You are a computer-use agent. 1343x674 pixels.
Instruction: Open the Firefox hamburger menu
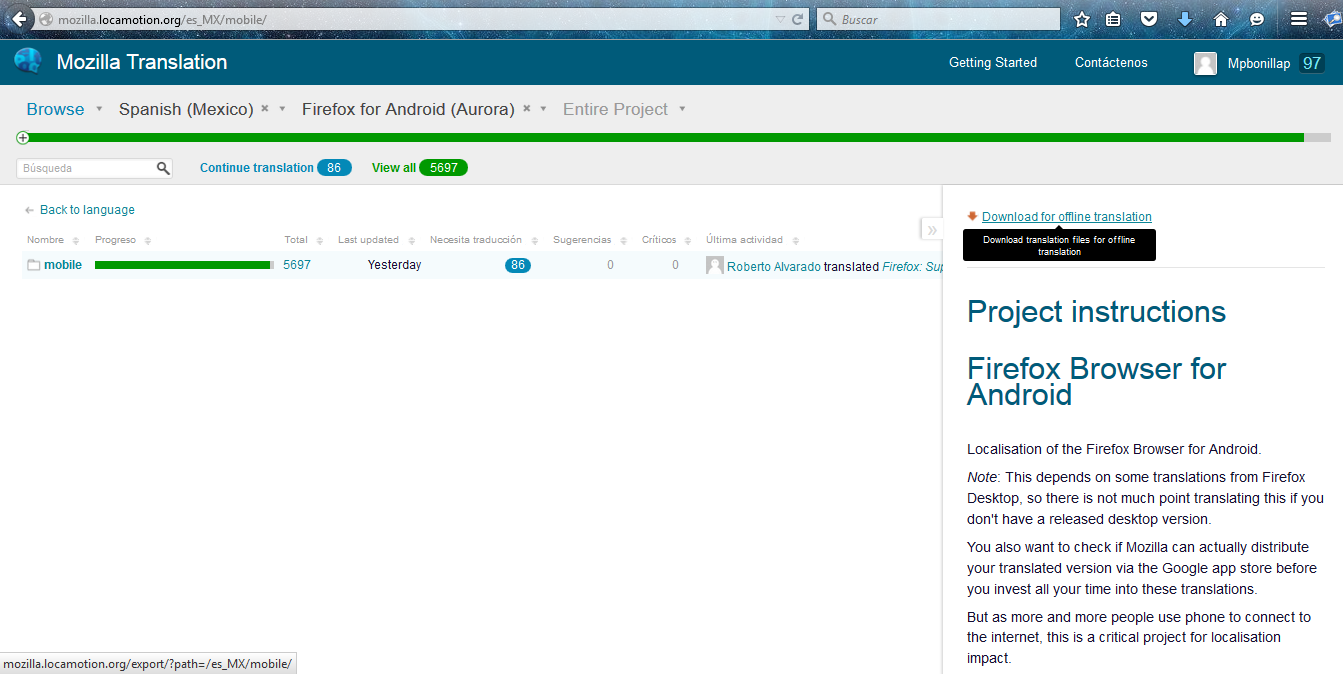[1299, 19]
